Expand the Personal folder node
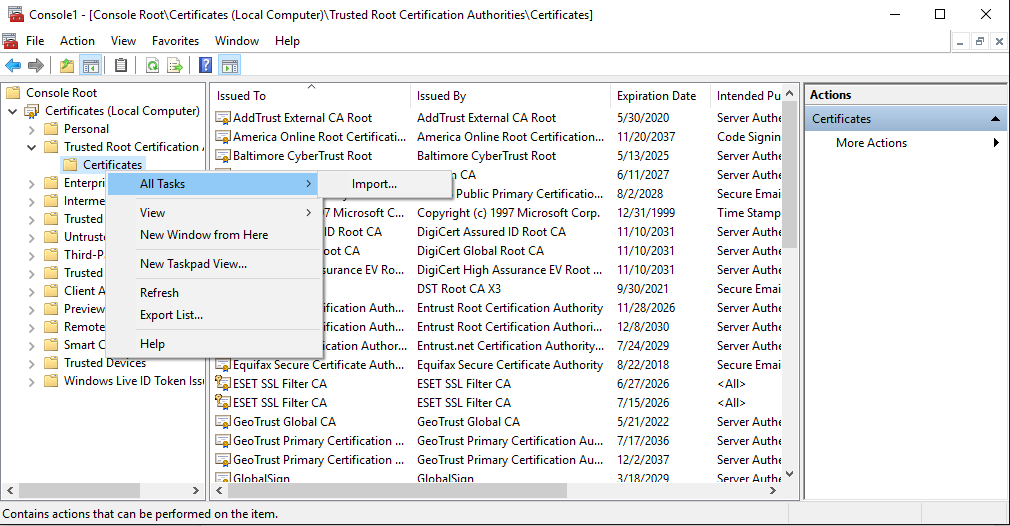This screenshot has width=1010, height=526. coord(31,129)
